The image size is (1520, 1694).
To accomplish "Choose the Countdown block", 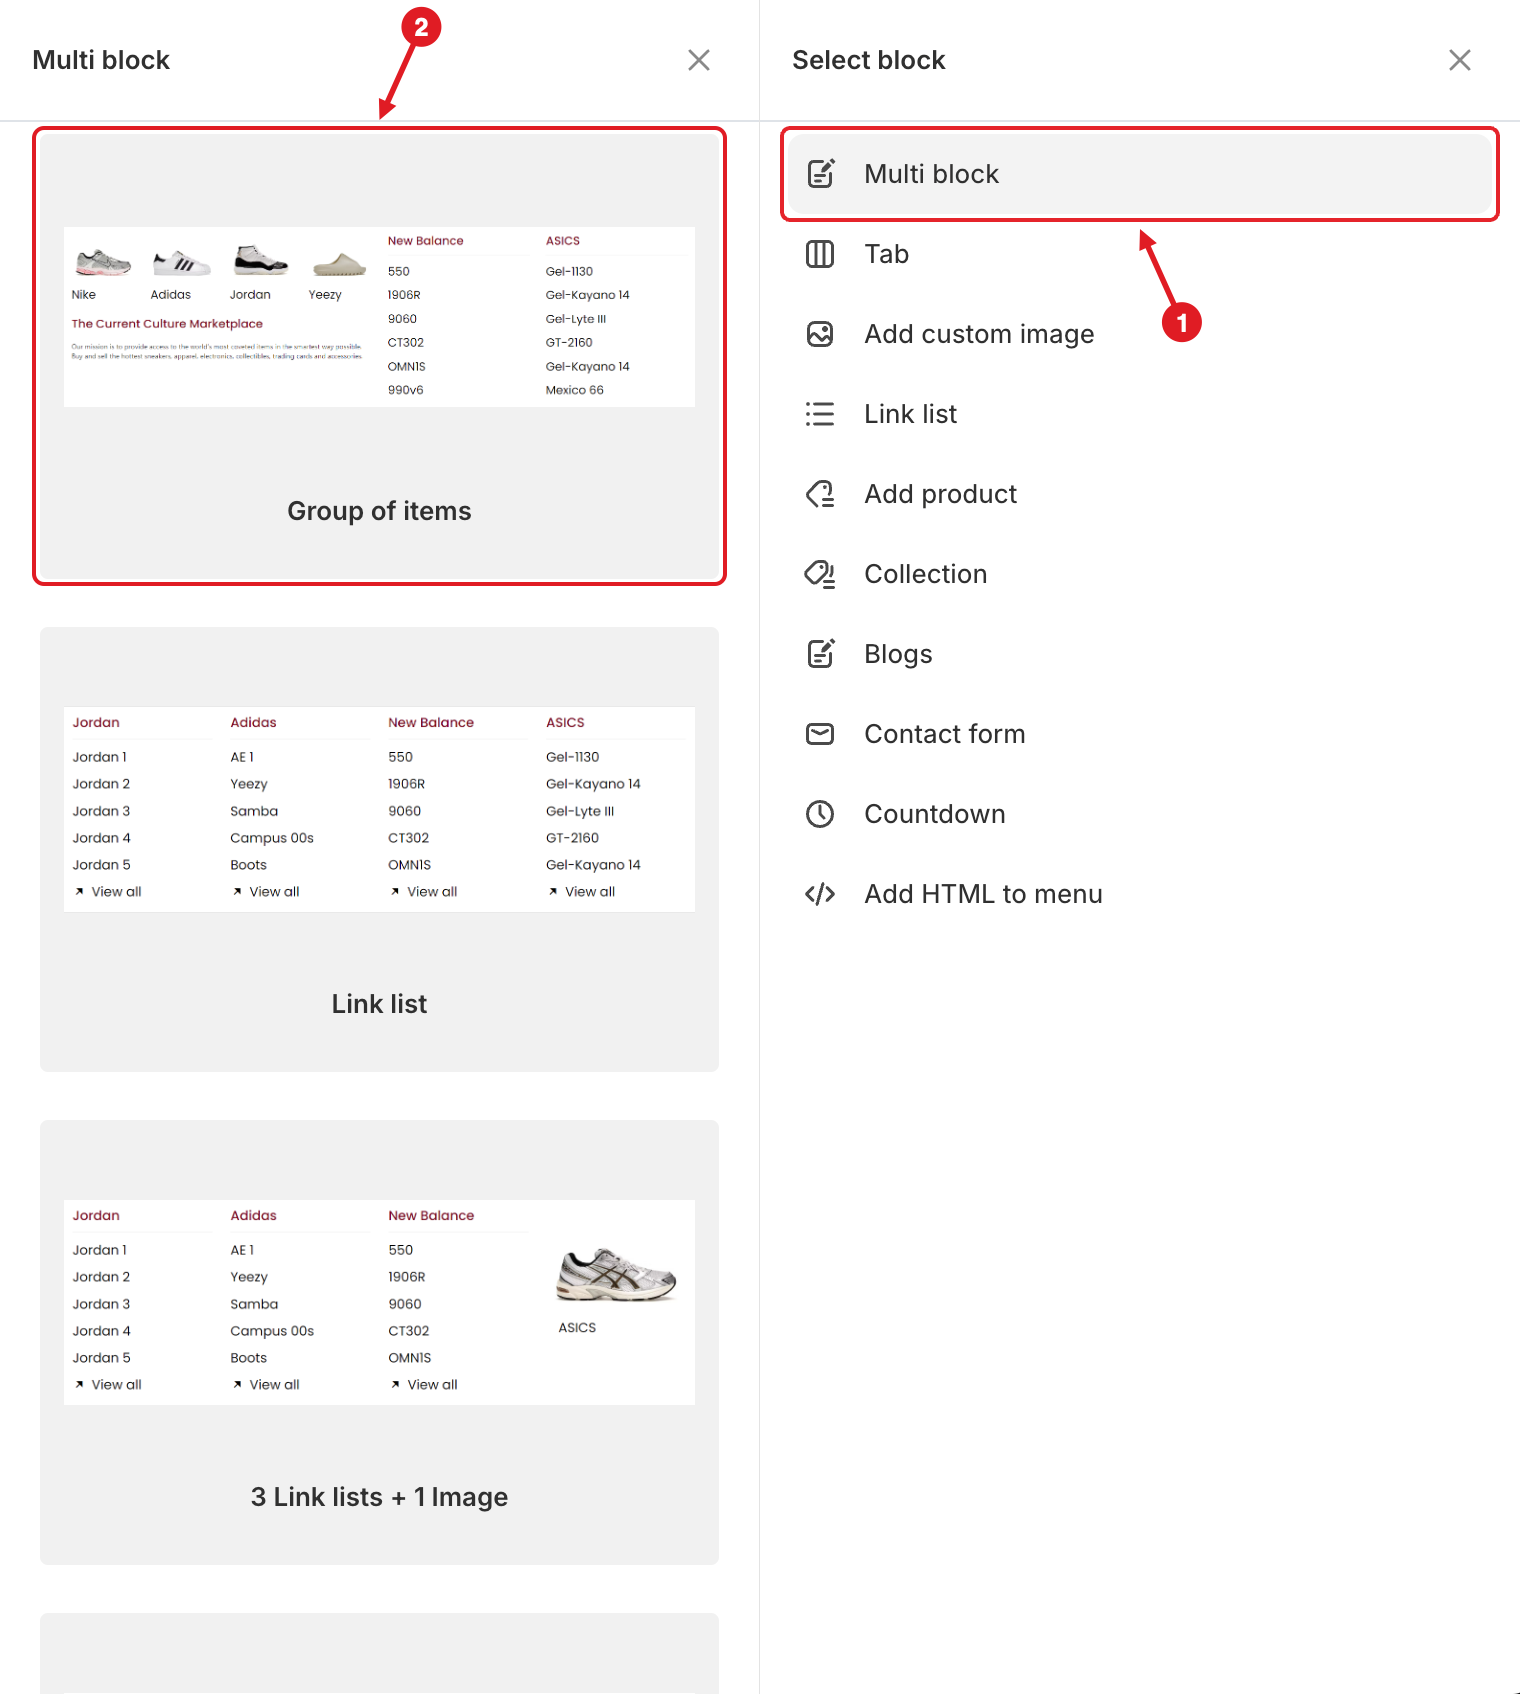I will click(x=1140, y=814).
